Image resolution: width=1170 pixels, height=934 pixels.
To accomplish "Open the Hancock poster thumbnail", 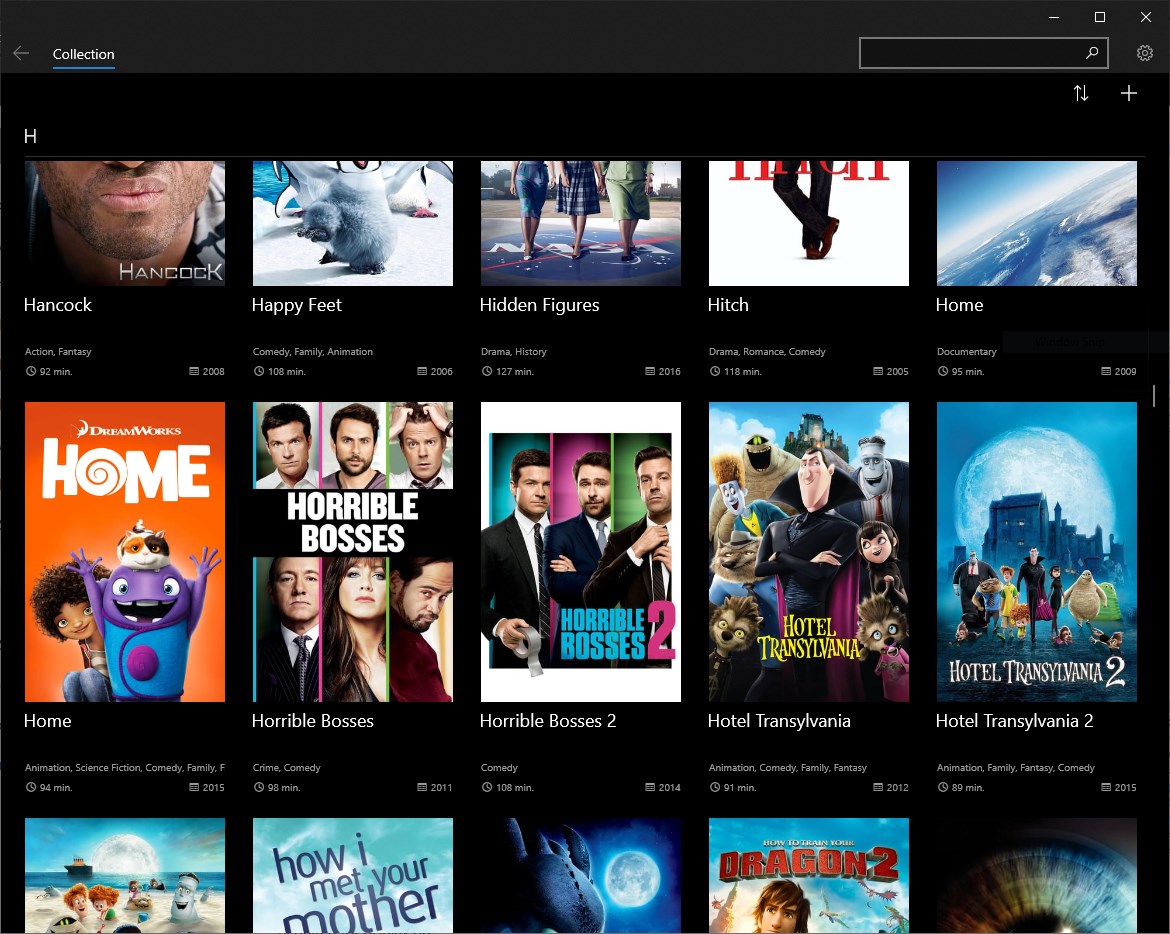I will [125, 223].
